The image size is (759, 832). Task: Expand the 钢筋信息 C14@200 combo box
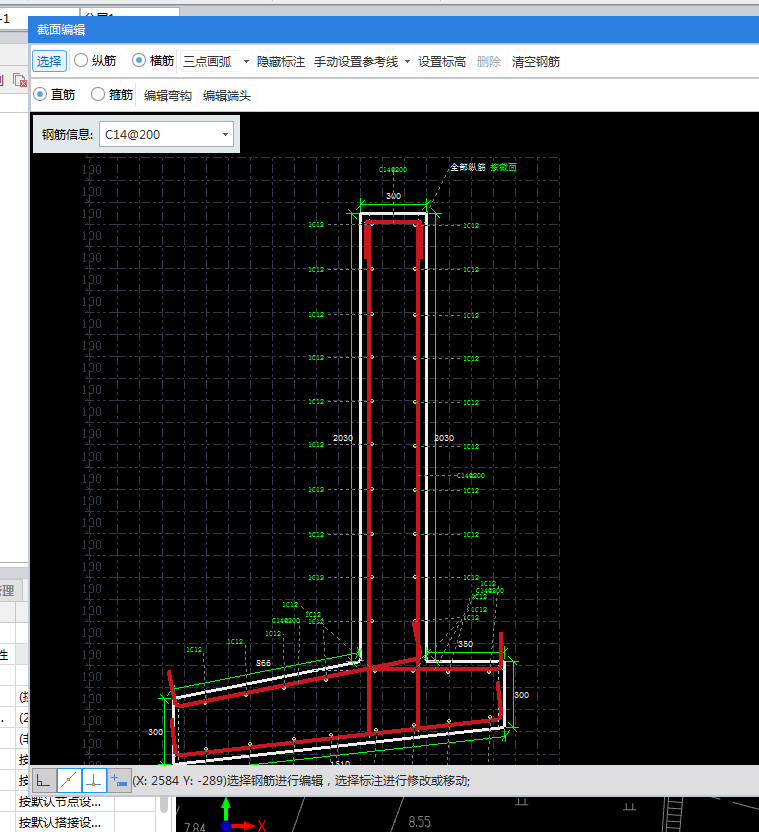tap(225, 135)
